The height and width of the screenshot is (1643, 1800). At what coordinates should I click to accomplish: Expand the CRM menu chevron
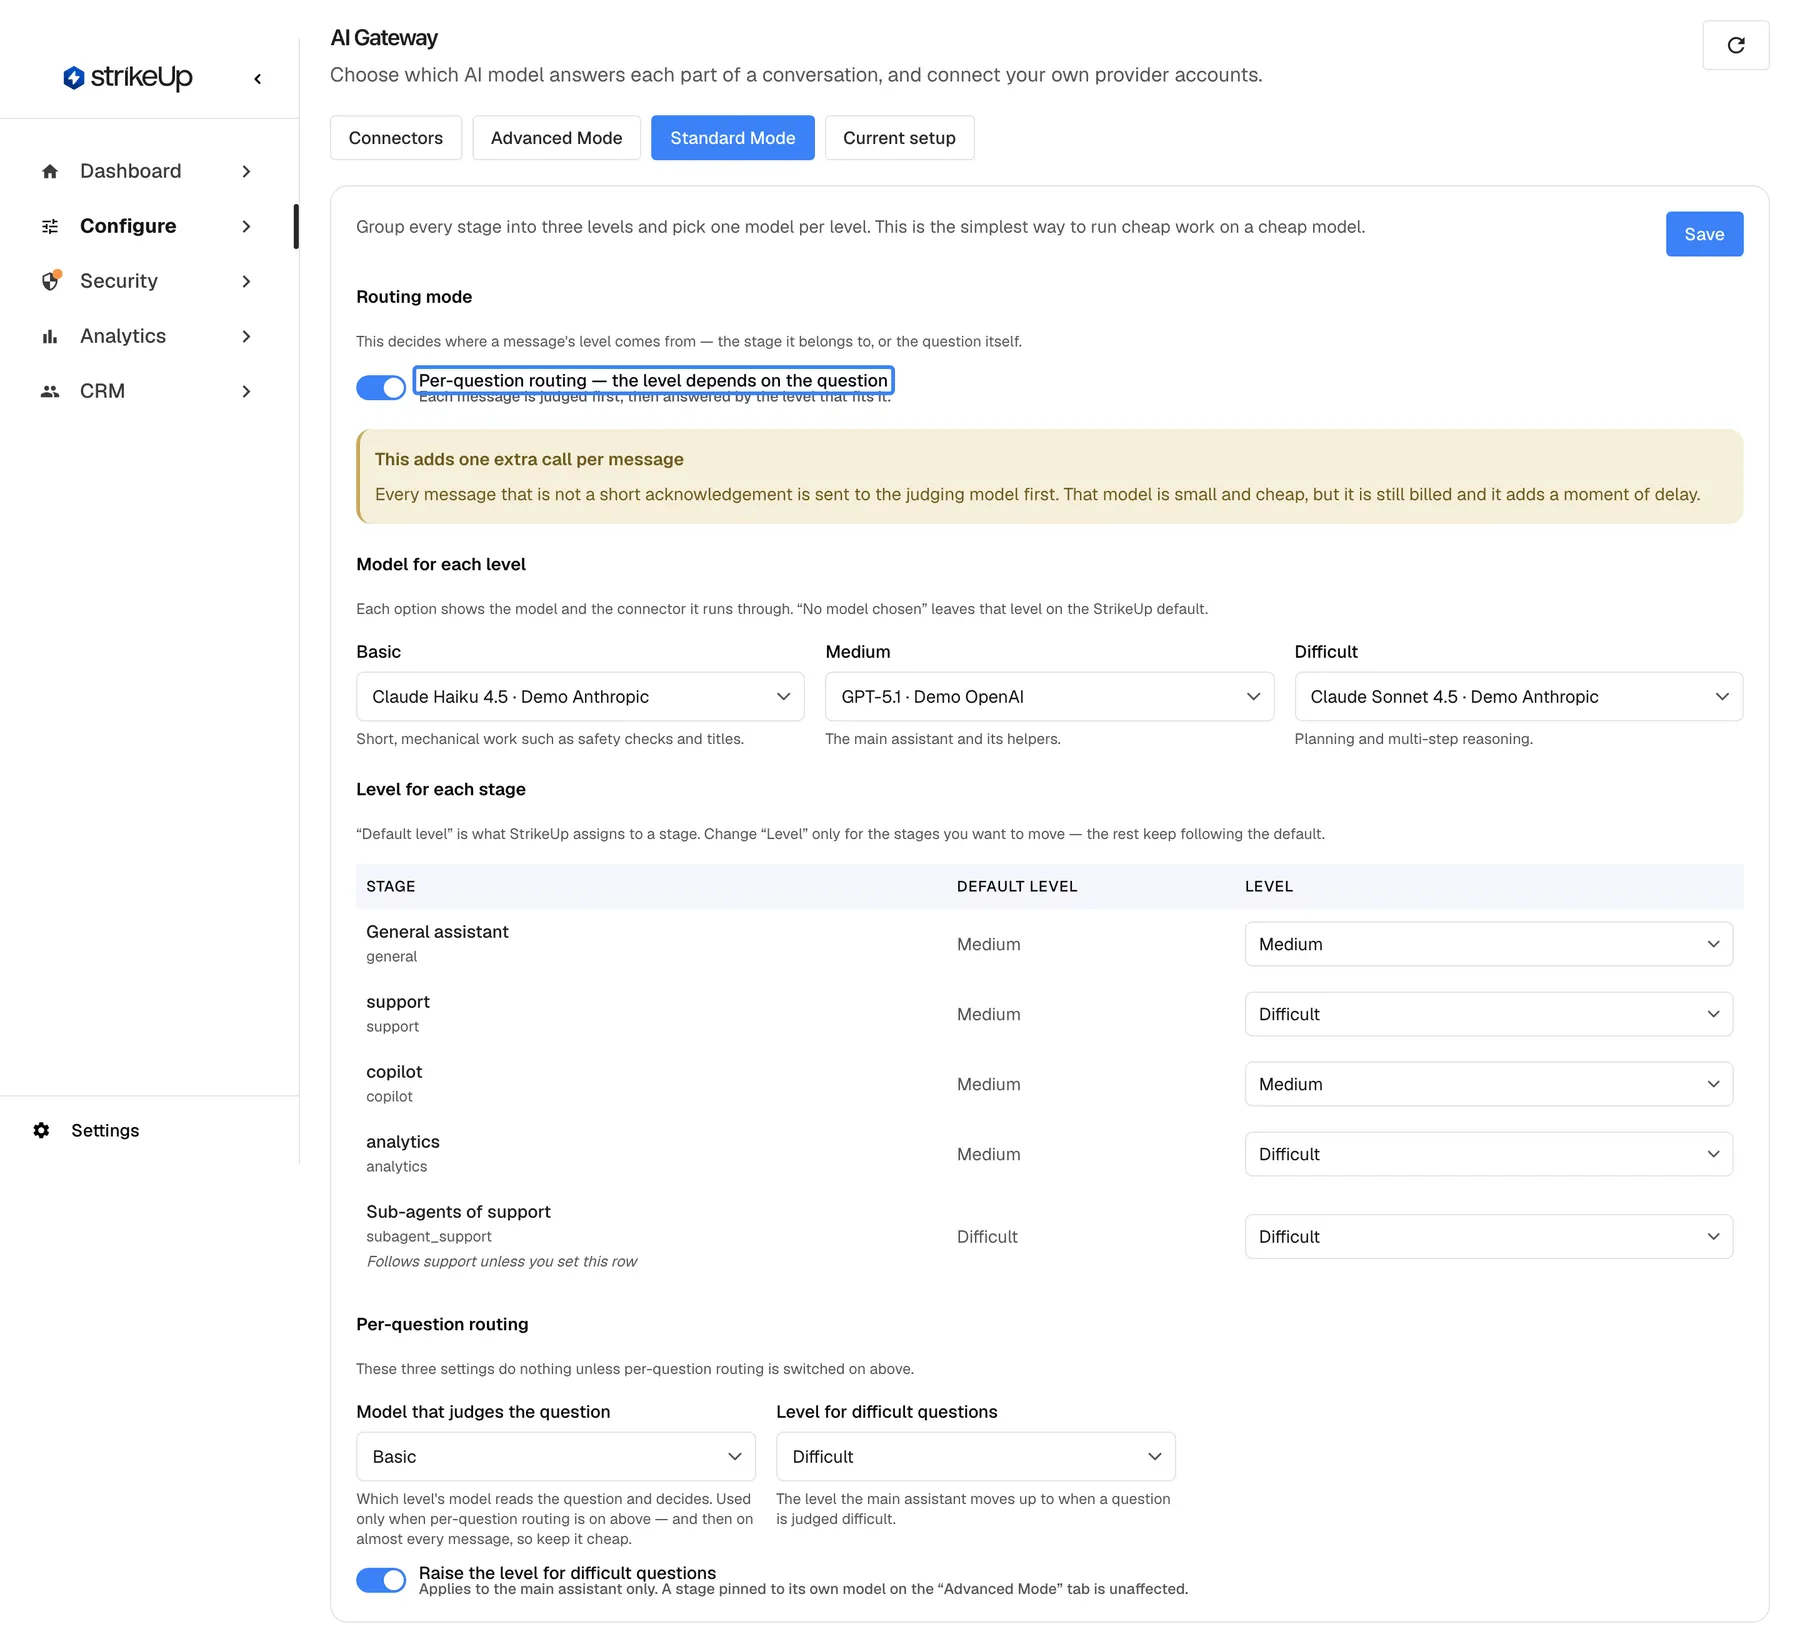click(246, 391)
